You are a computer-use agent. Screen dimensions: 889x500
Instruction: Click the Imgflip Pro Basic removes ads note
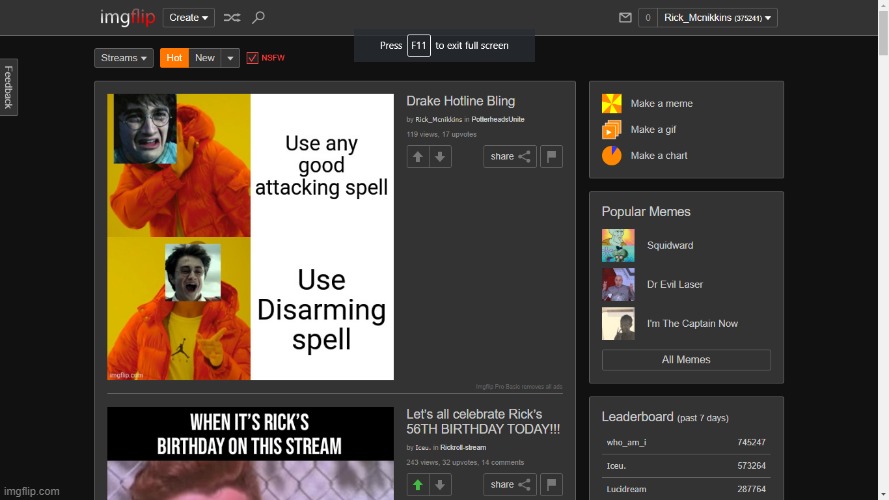[519, 387]
